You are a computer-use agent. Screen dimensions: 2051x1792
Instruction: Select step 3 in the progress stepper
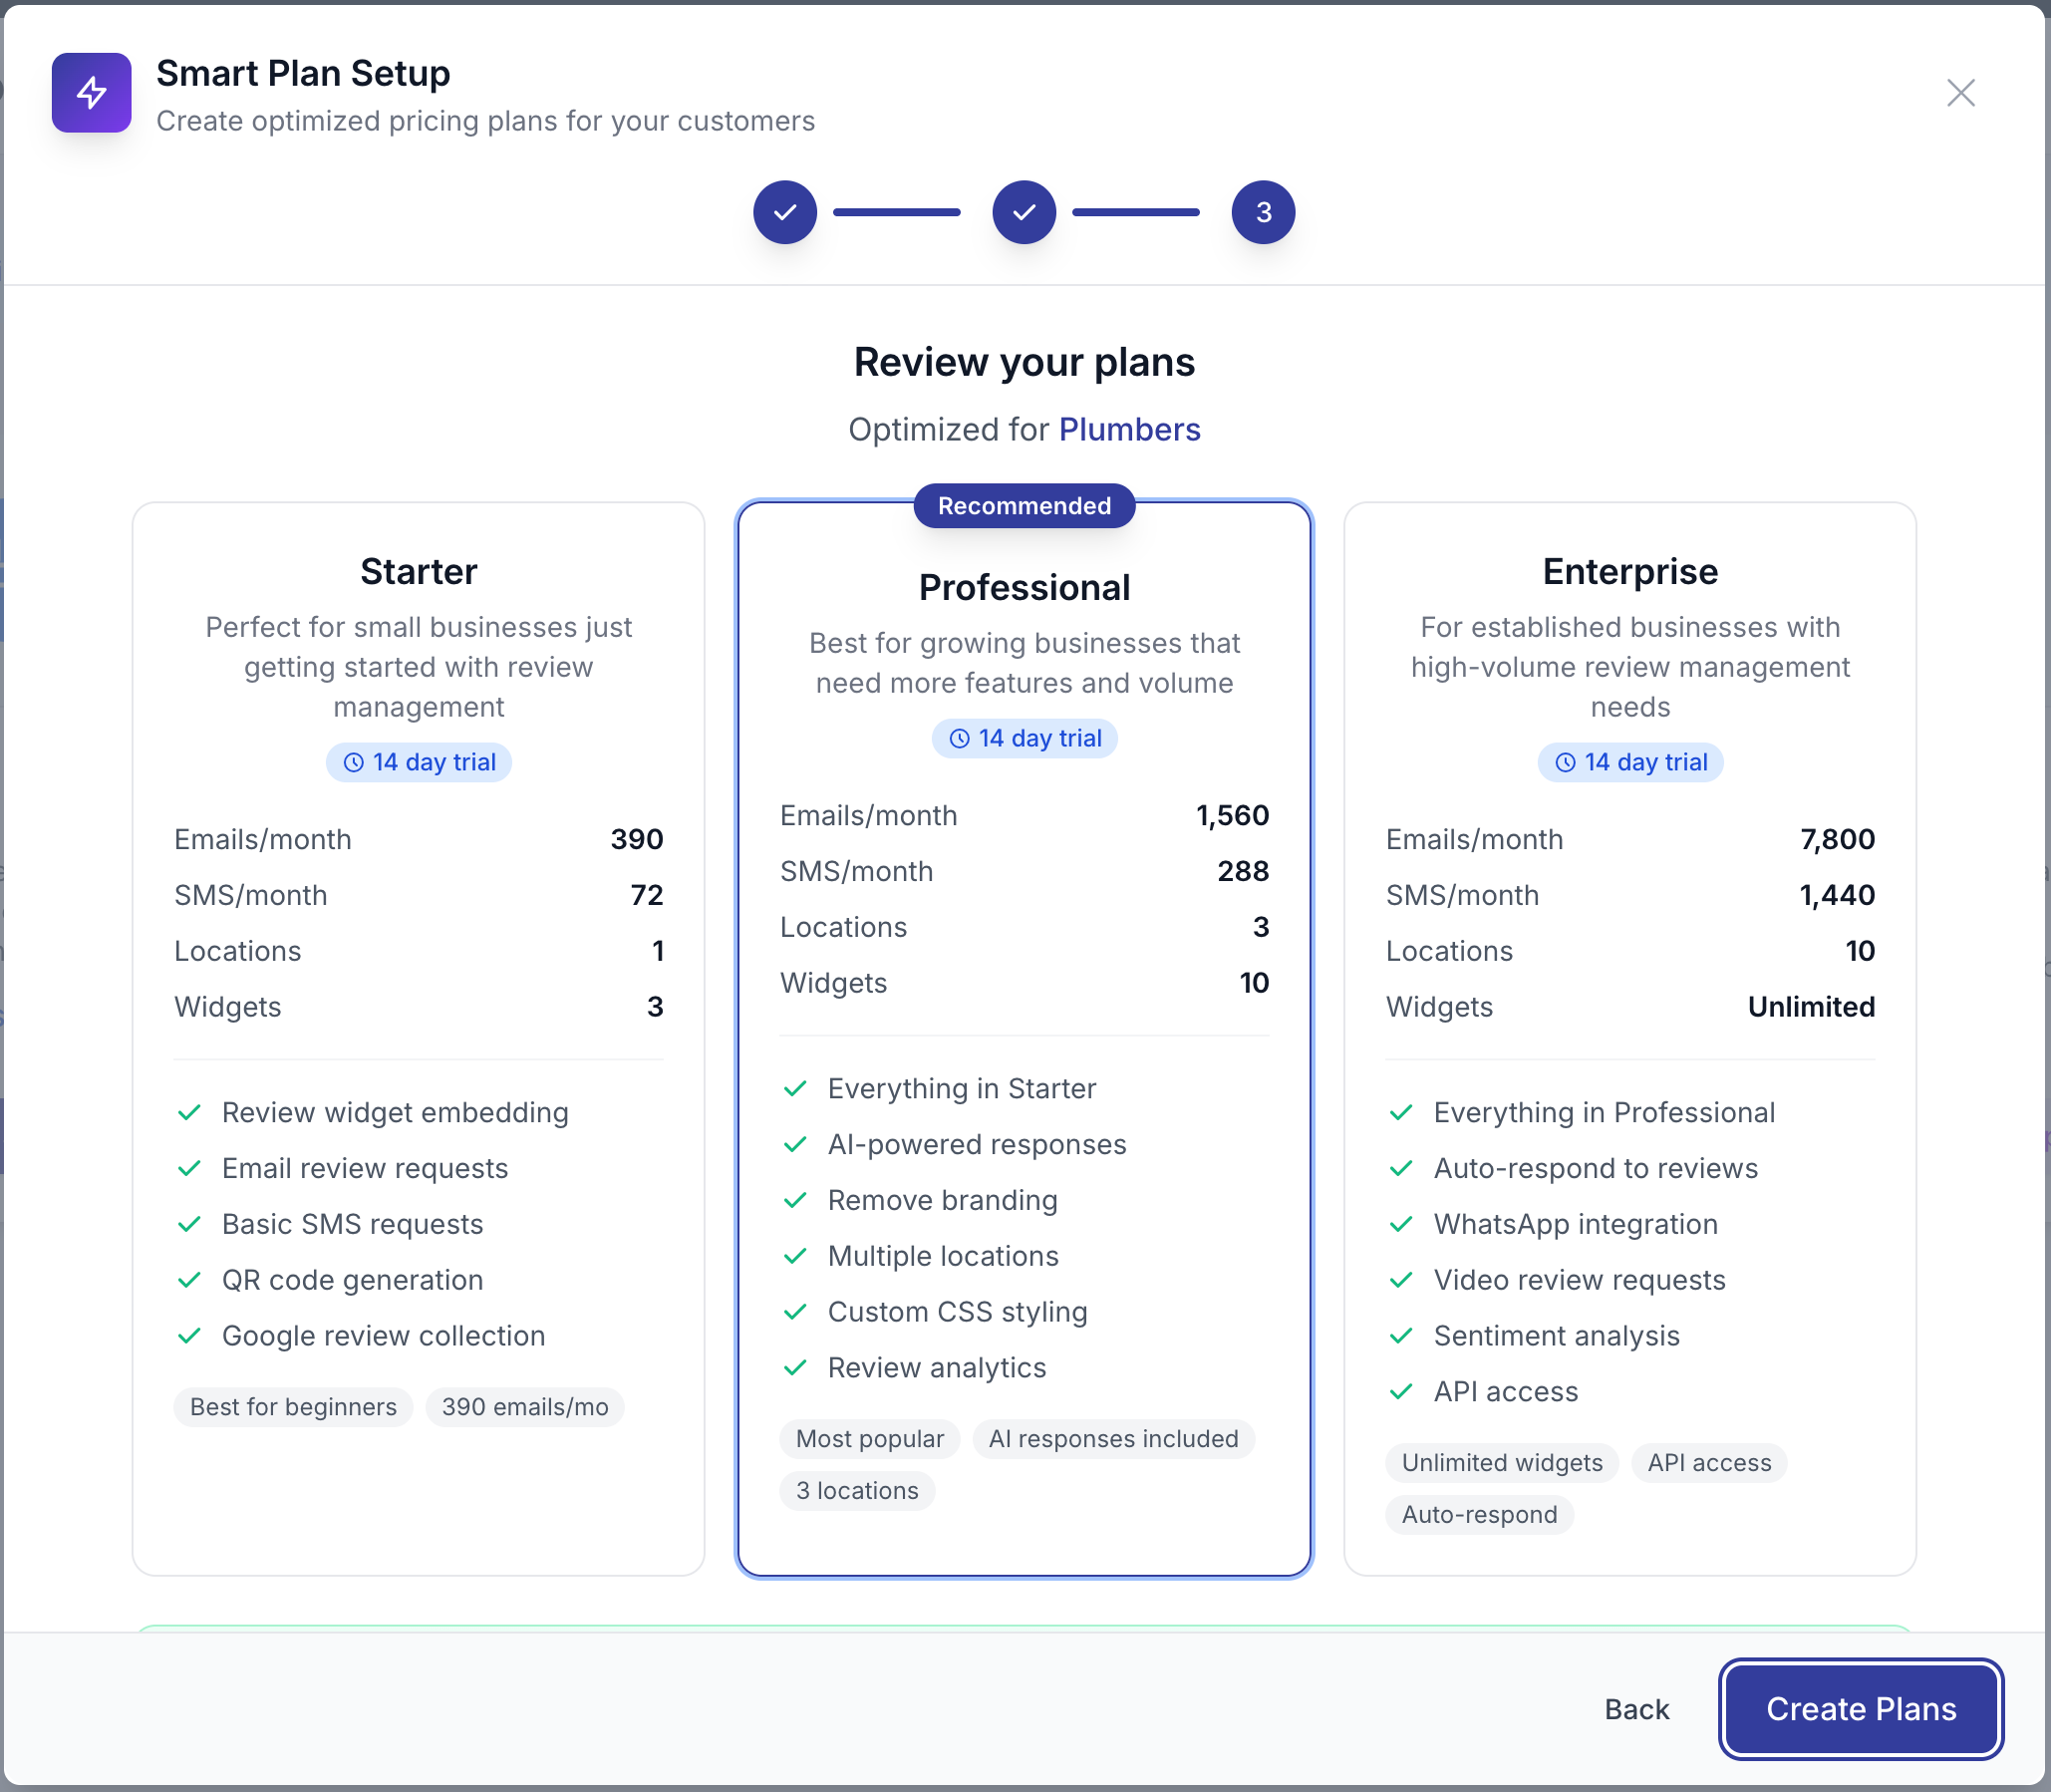tap(1263, 212)
